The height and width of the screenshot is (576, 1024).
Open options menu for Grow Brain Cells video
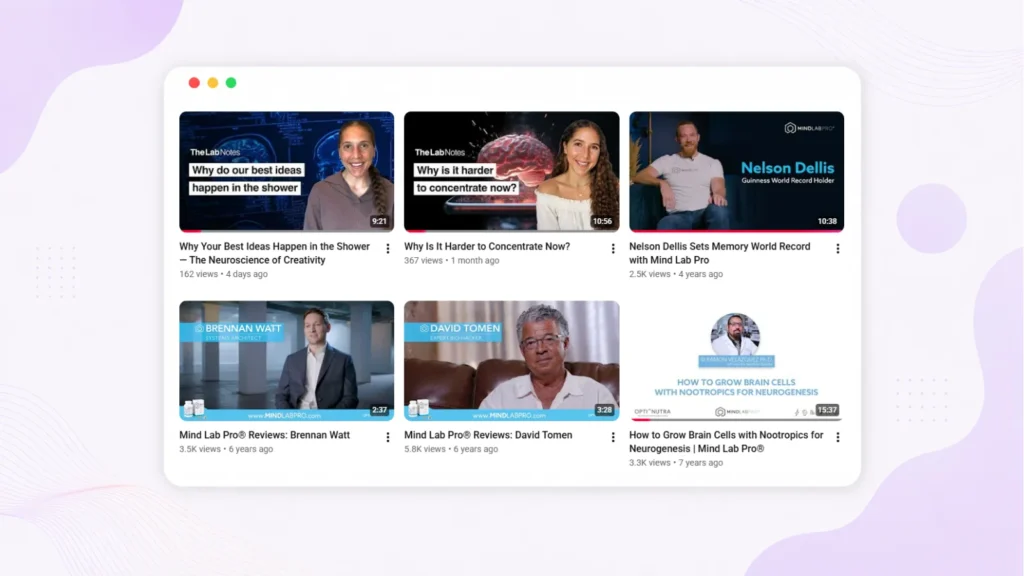(x=838, y=438)
